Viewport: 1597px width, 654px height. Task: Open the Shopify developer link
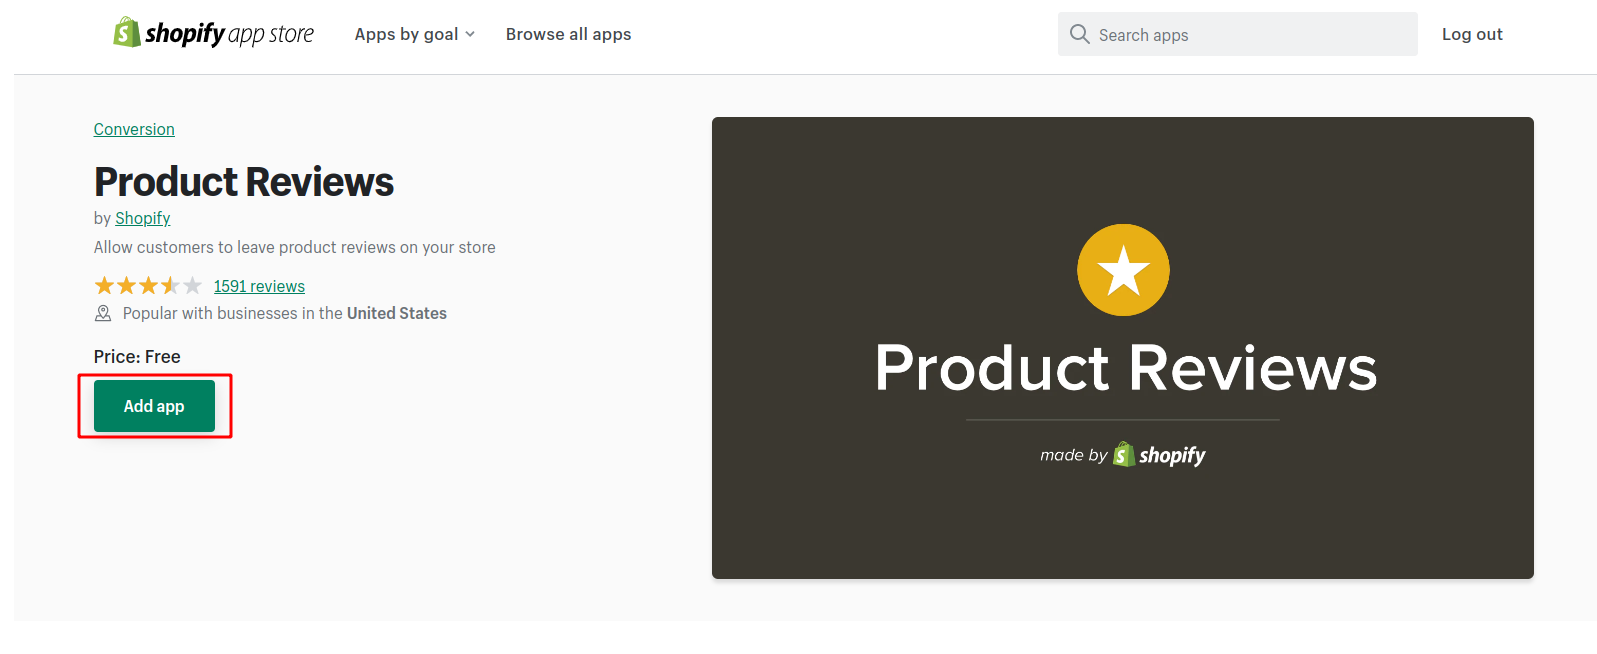(x=143, y=218)
